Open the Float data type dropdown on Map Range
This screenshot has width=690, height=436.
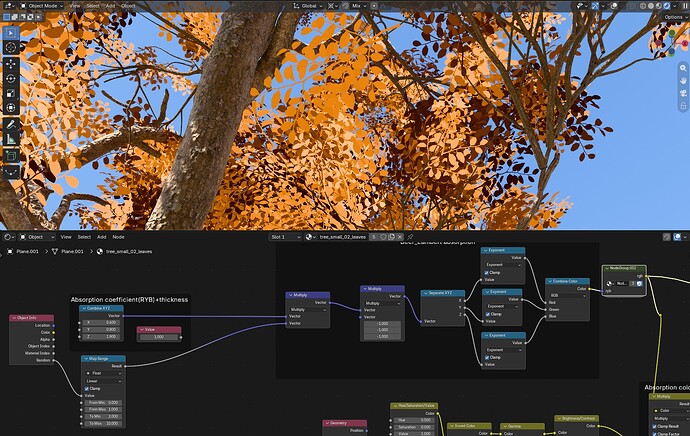[x=103, y=373]
